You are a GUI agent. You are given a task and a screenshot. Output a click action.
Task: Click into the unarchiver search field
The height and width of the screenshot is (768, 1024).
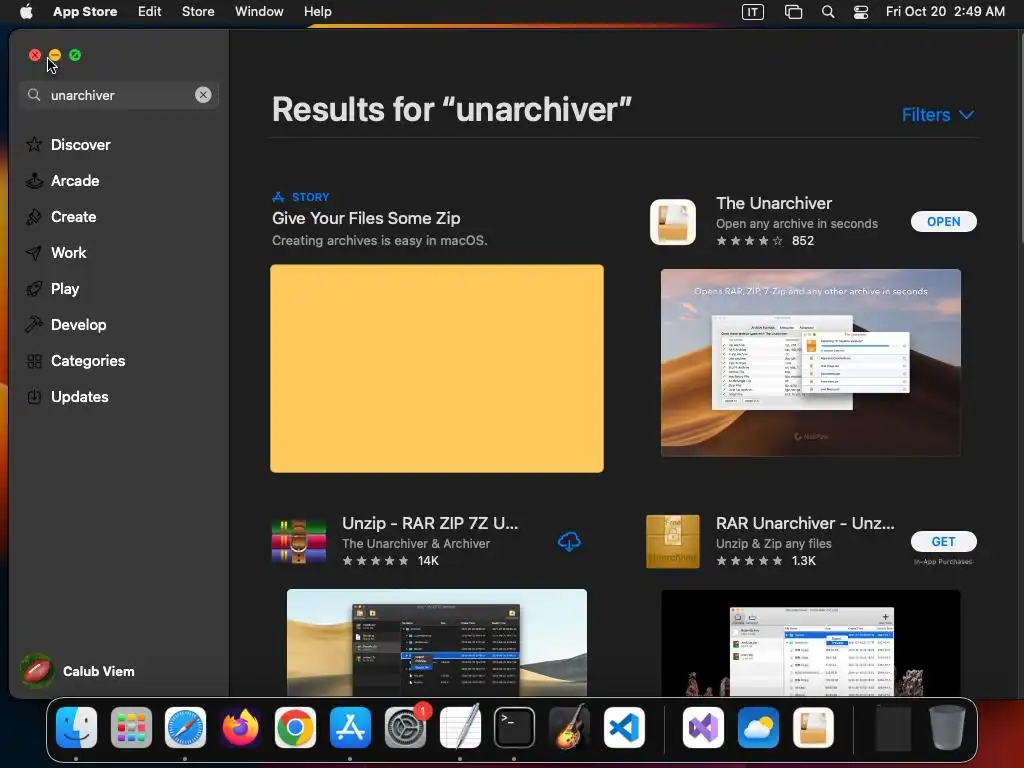pos(119,95)
